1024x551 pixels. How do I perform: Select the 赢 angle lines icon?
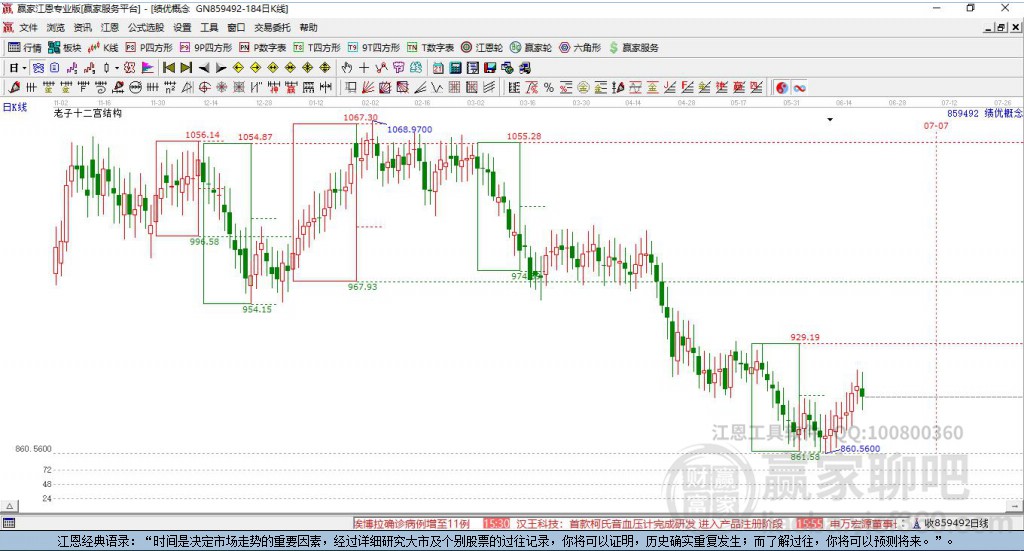739,87
